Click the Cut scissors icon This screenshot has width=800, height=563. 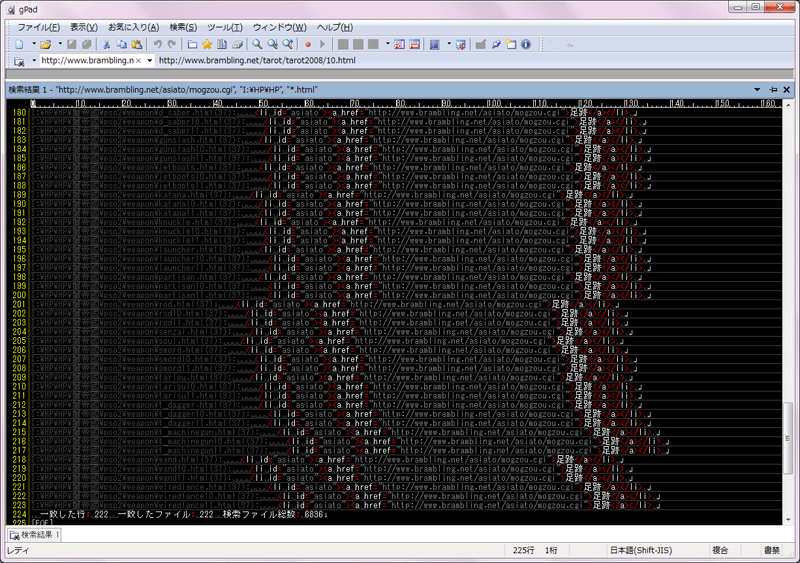pos(107,44)
